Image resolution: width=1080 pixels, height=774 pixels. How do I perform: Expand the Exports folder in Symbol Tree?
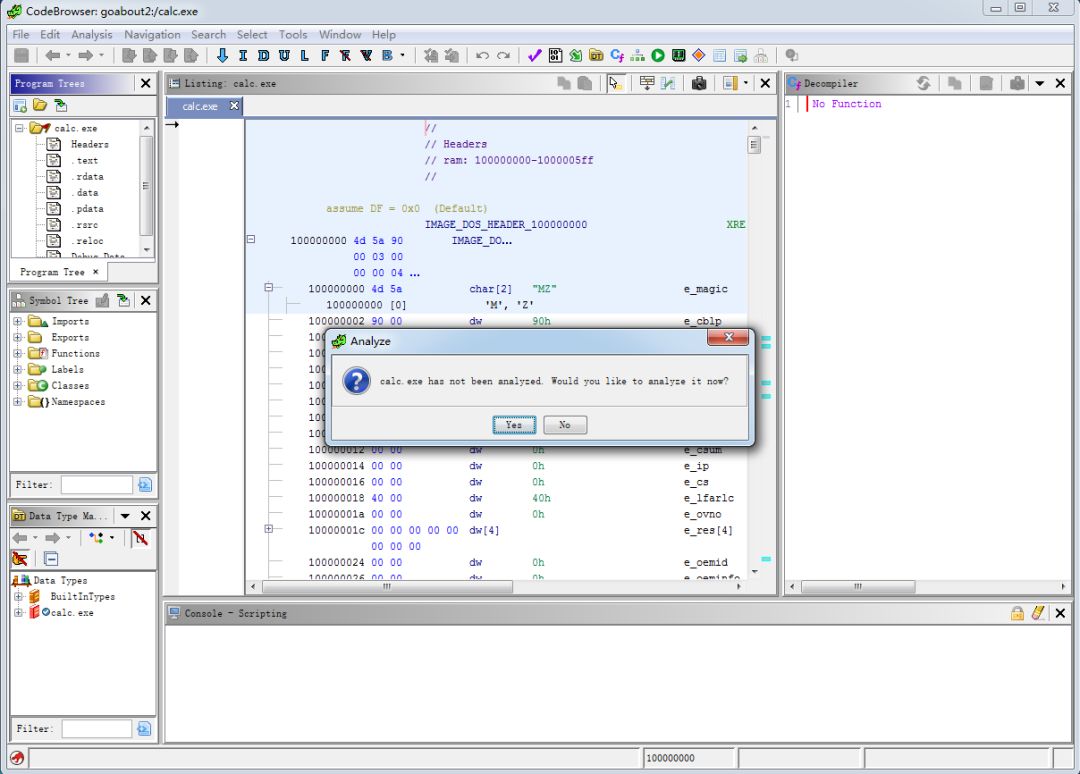click(x=18, y=337)
